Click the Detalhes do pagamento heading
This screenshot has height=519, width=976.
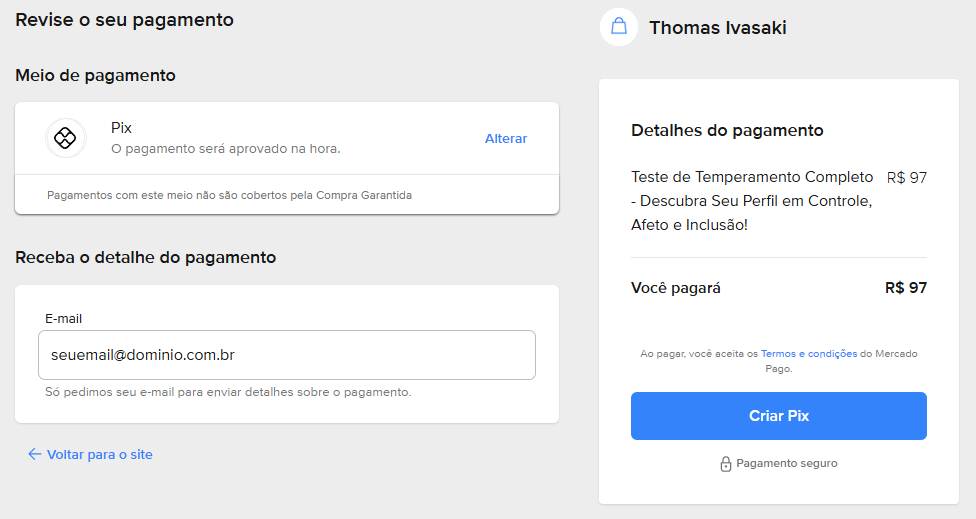pos(727,130)
